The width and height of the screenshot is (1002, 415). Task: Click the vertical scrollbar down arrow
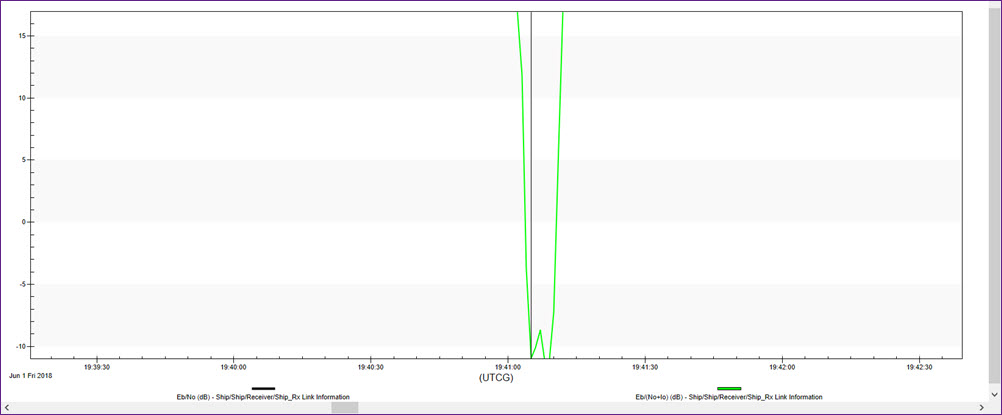tap(995, 394)
